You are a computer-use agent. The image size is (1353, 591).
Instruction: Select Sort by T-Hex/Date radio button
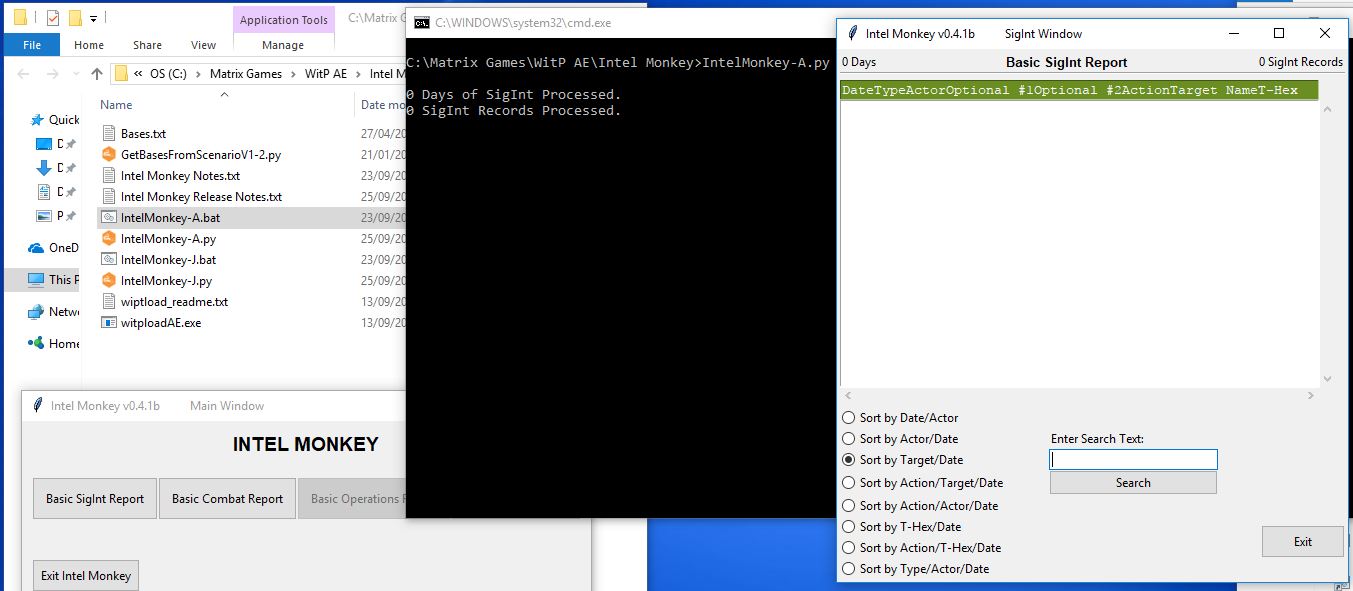849,527
